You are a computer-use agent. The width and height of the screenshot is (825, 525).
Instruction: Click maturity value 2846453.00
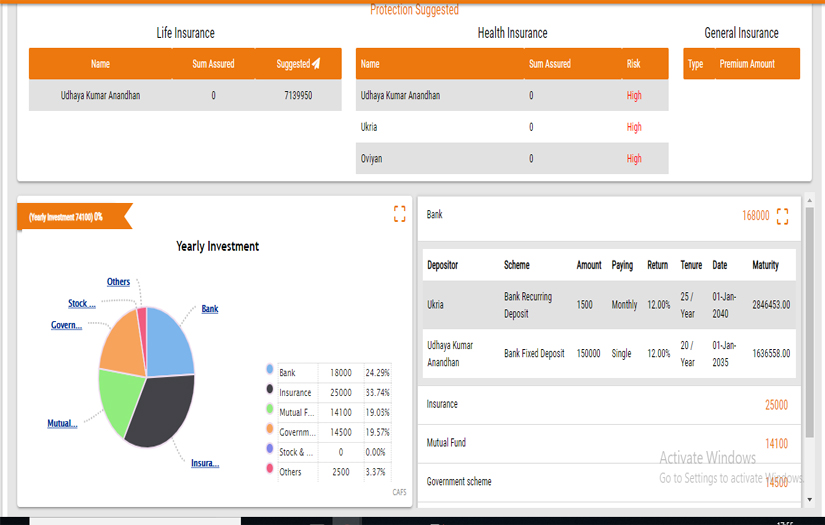click(x=771, y=305)
